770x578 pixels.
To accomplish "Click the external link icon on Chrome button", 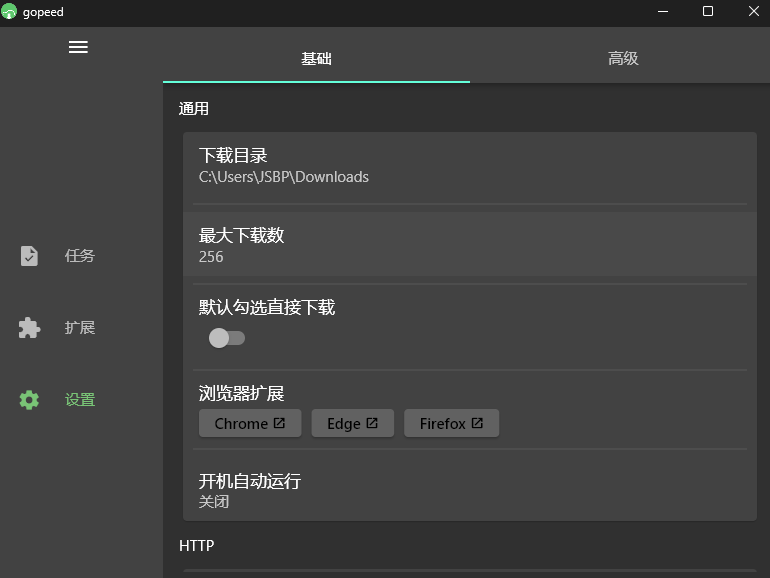I will pyautogui.click(x=279, y=423).
